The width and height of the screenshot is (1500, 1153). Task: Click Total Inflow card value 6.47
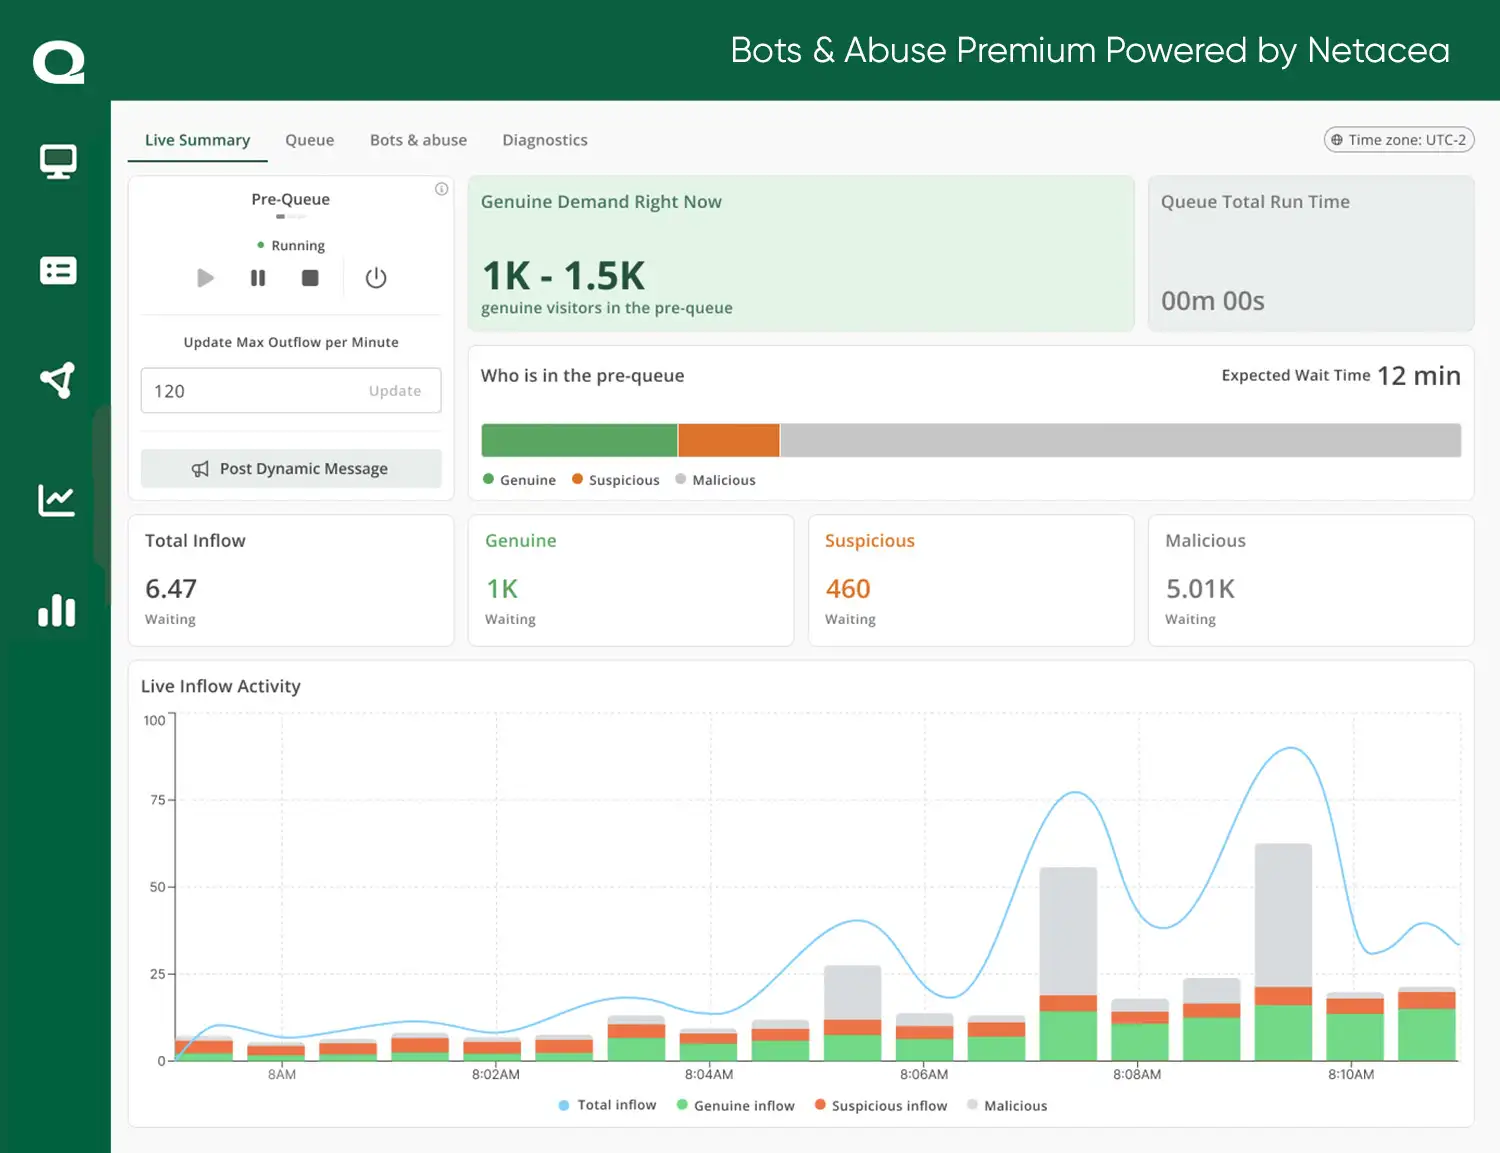(171, 588)
